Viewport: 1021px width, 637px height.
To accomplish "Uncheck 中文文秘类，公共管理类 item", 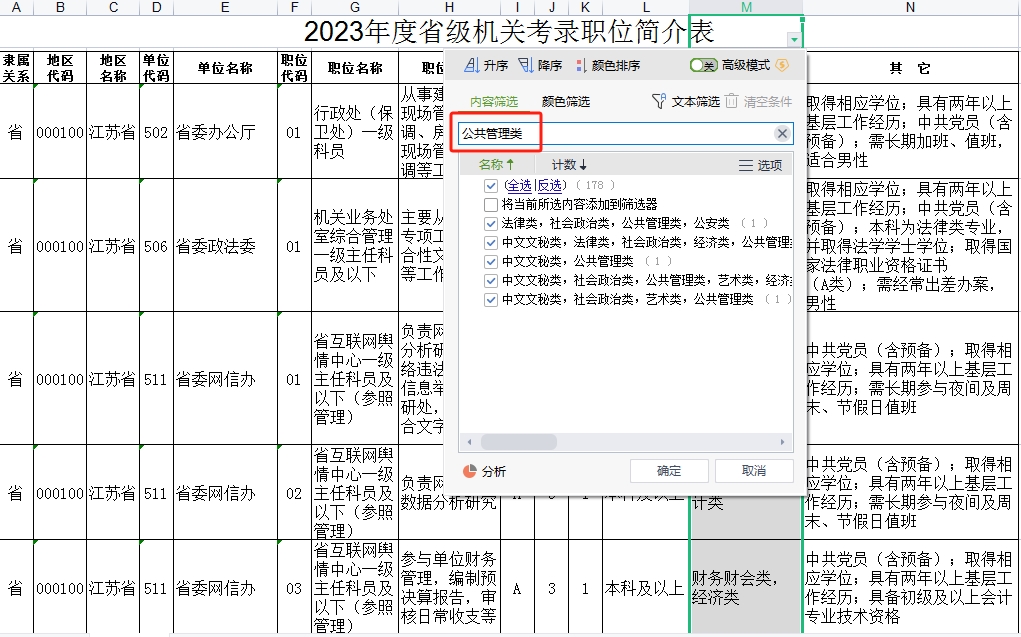I will coord(491,261).
